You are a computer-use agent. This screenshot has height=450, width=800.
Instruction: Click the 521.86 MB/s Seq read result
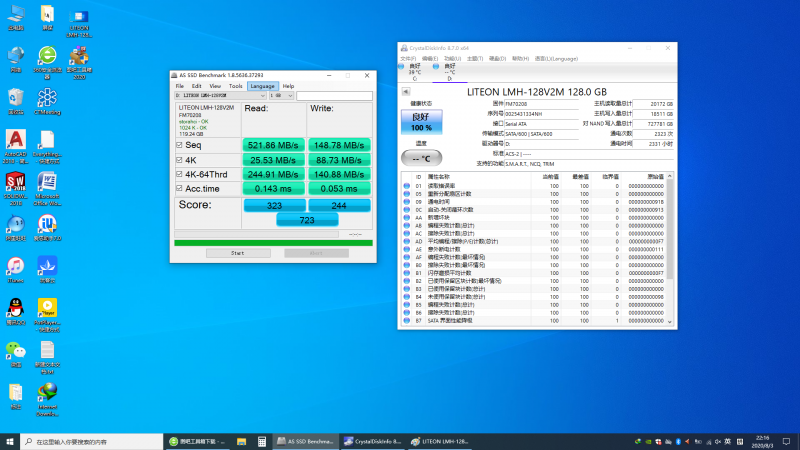pyautogui.click(x=273, y=145)
